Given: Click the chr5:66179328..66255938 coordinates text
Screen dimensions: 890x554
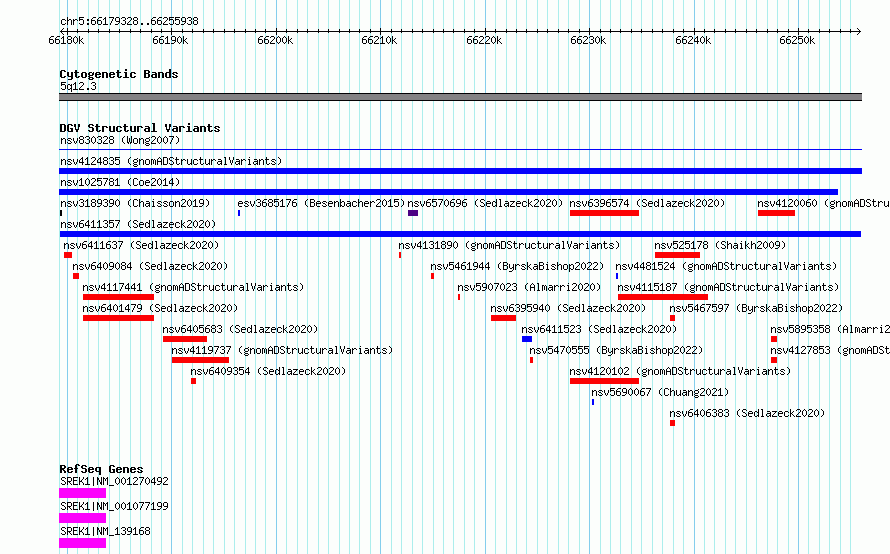Looking at the screenshot, I should click(x=129, y=22).
